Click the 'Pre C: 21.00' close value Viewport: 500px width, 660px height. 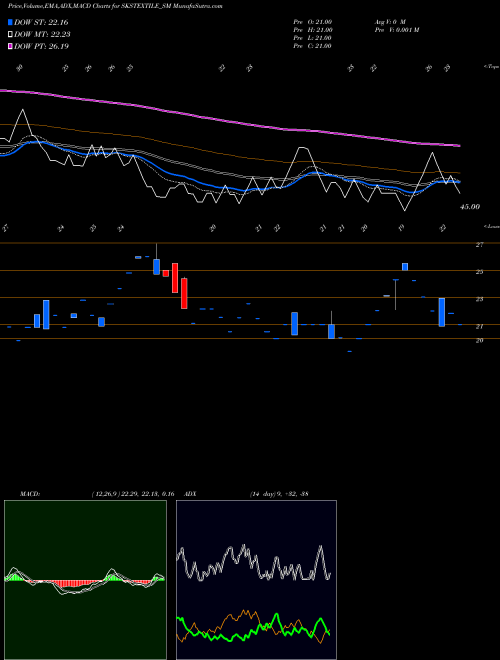[312, 46]
